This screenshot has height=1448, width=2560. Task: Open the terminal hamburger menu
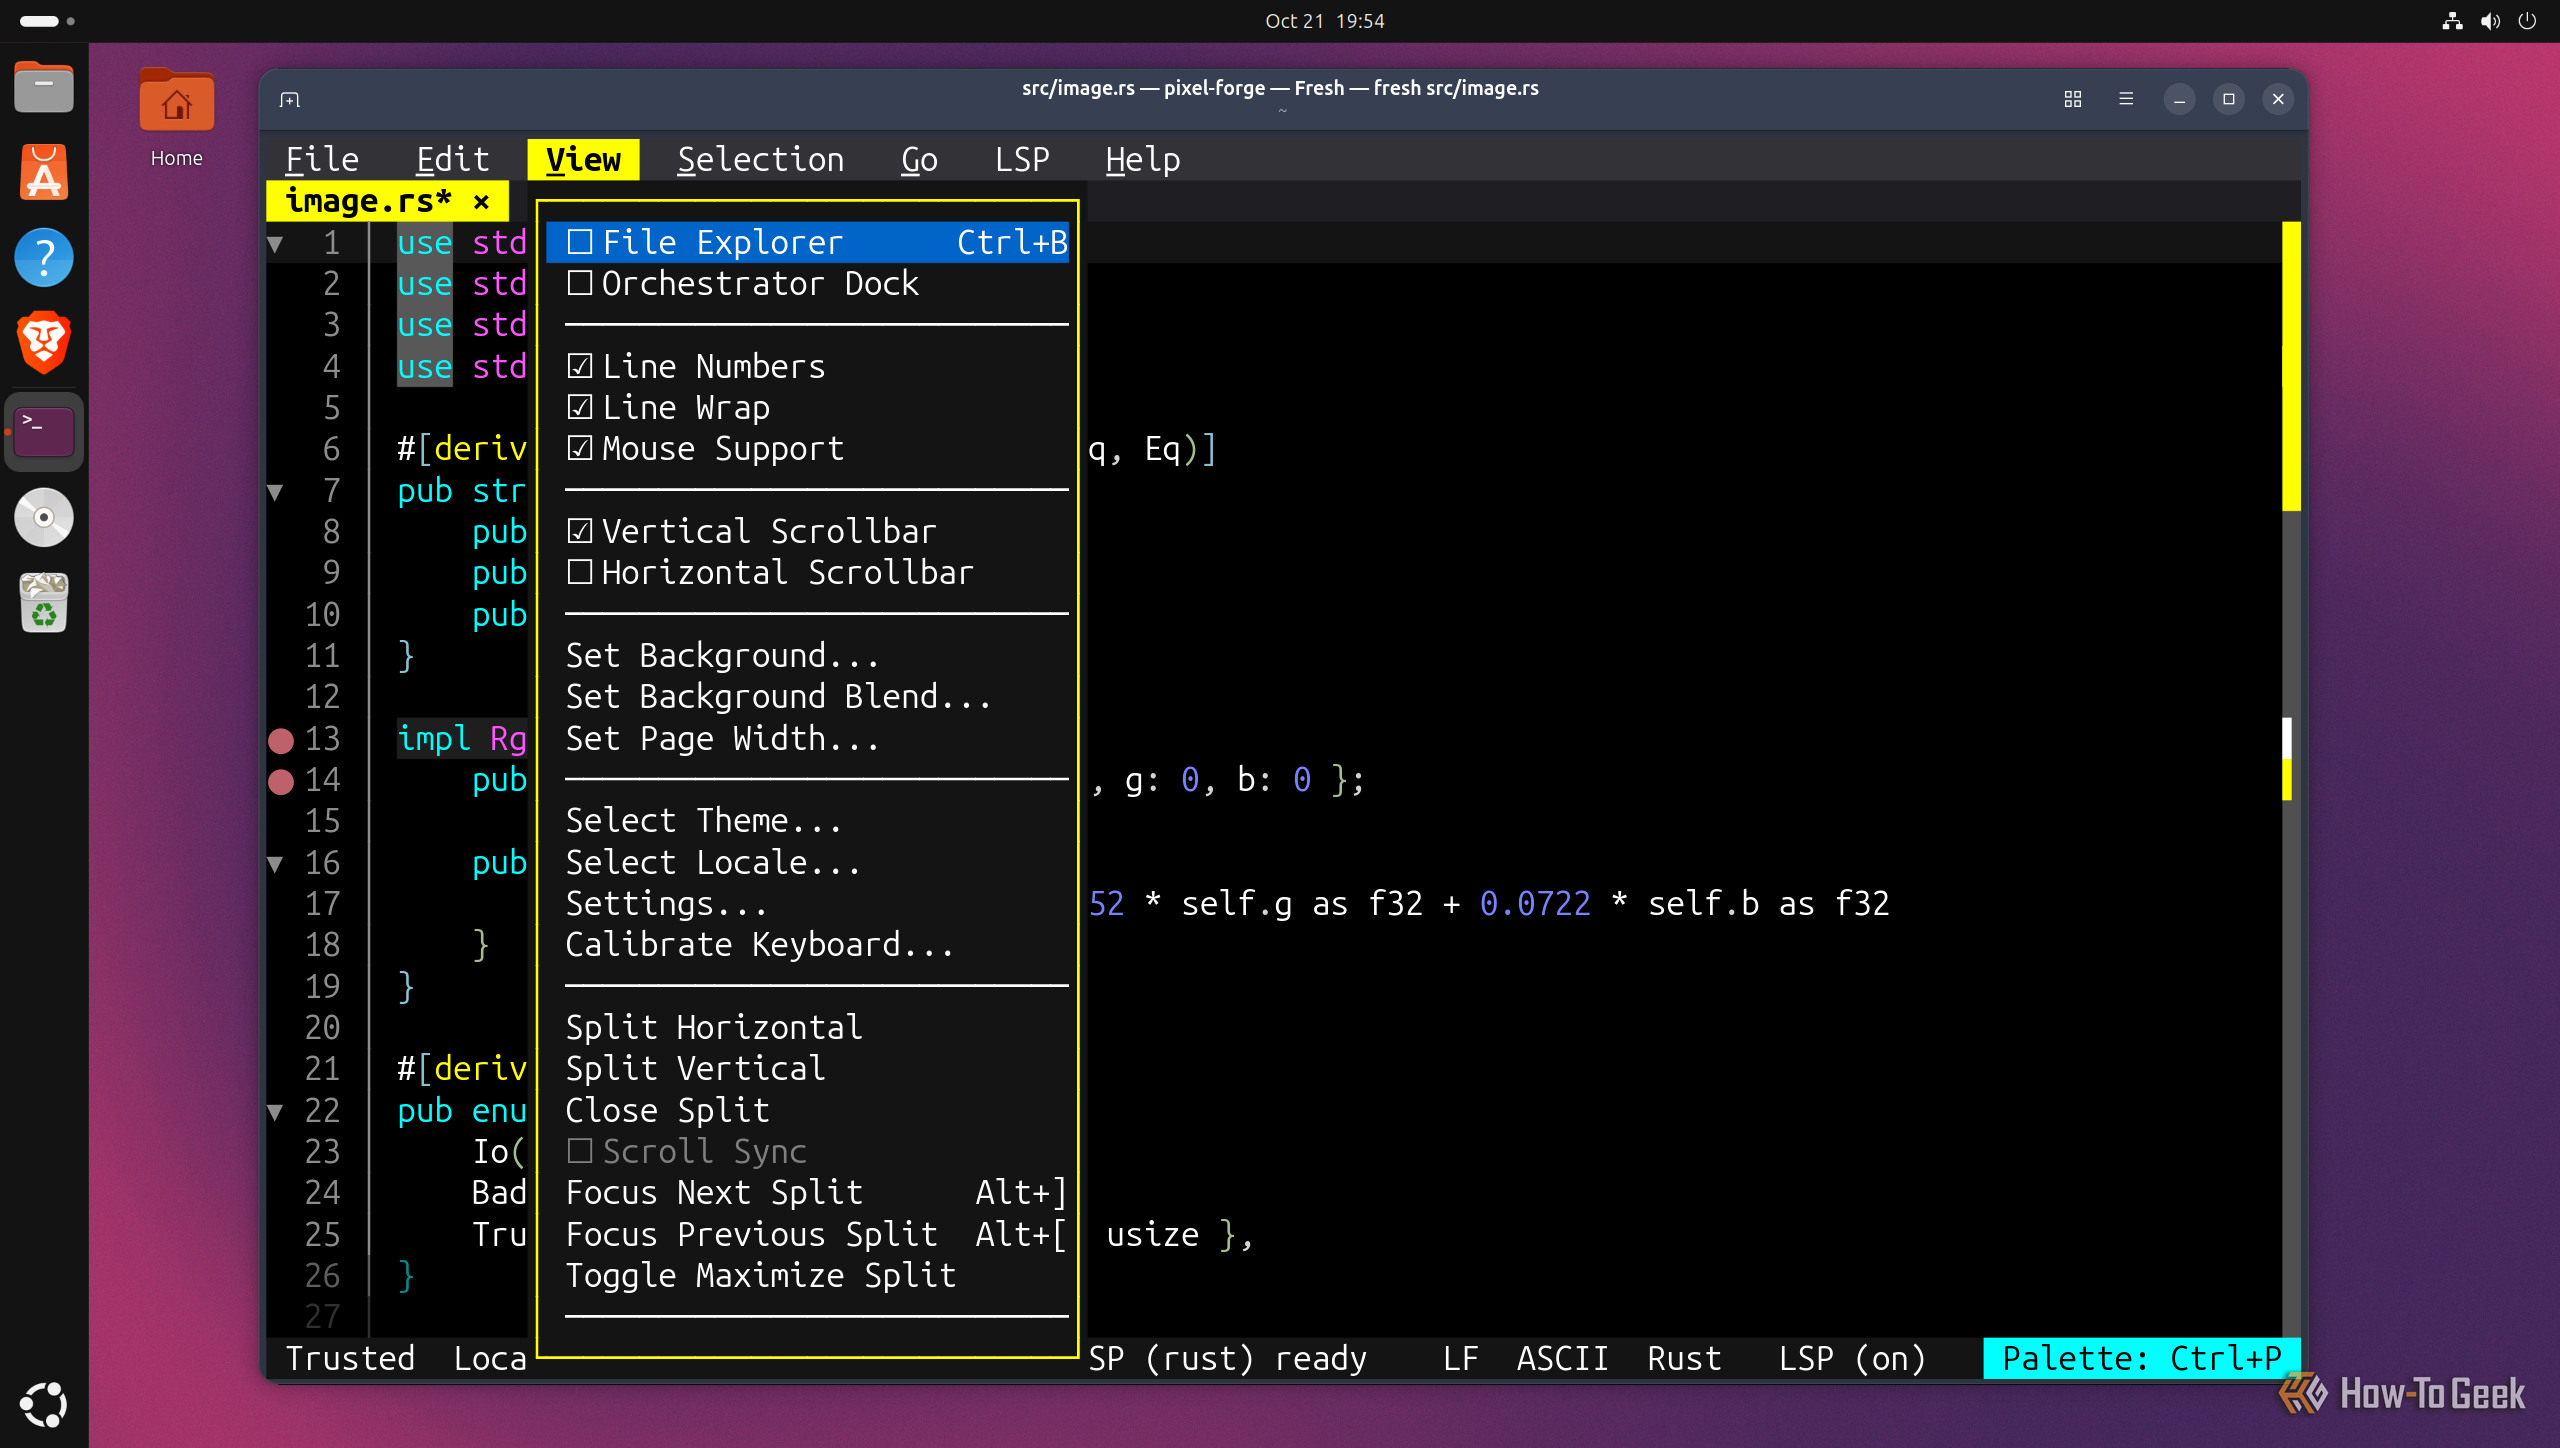click(x=2126, y=99)
